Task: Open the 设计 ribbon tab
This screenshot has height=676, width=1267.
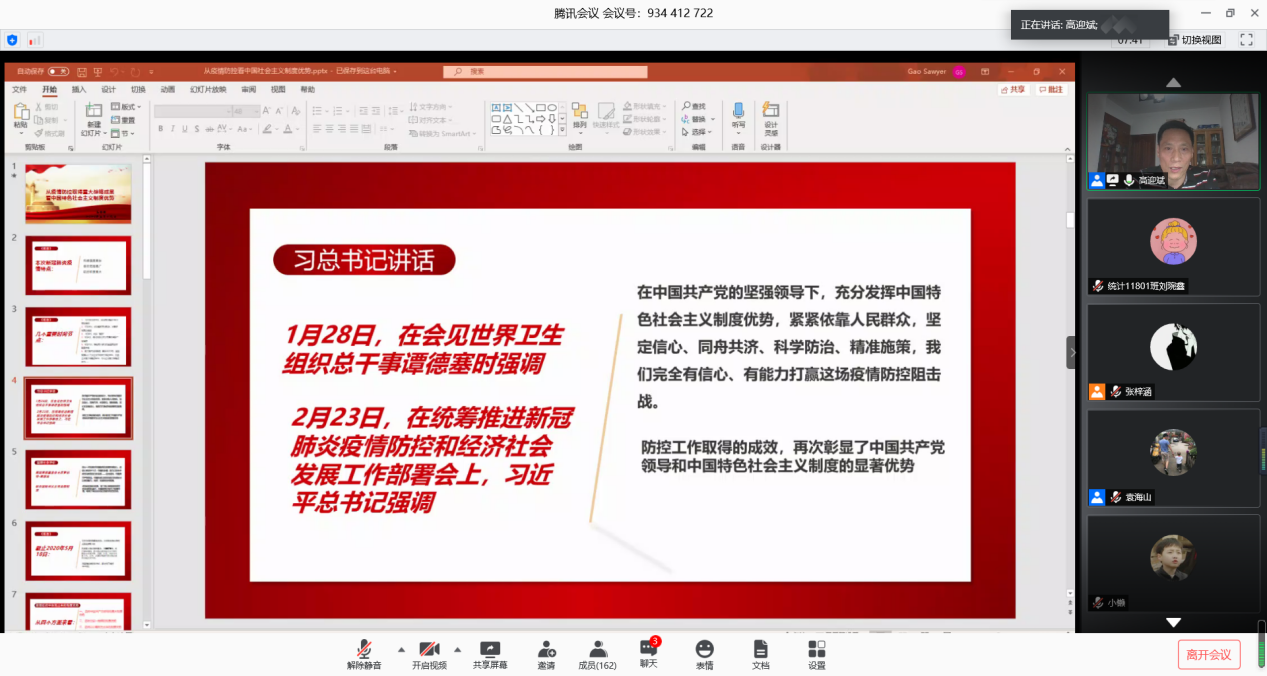Action: tap(108, 89)
